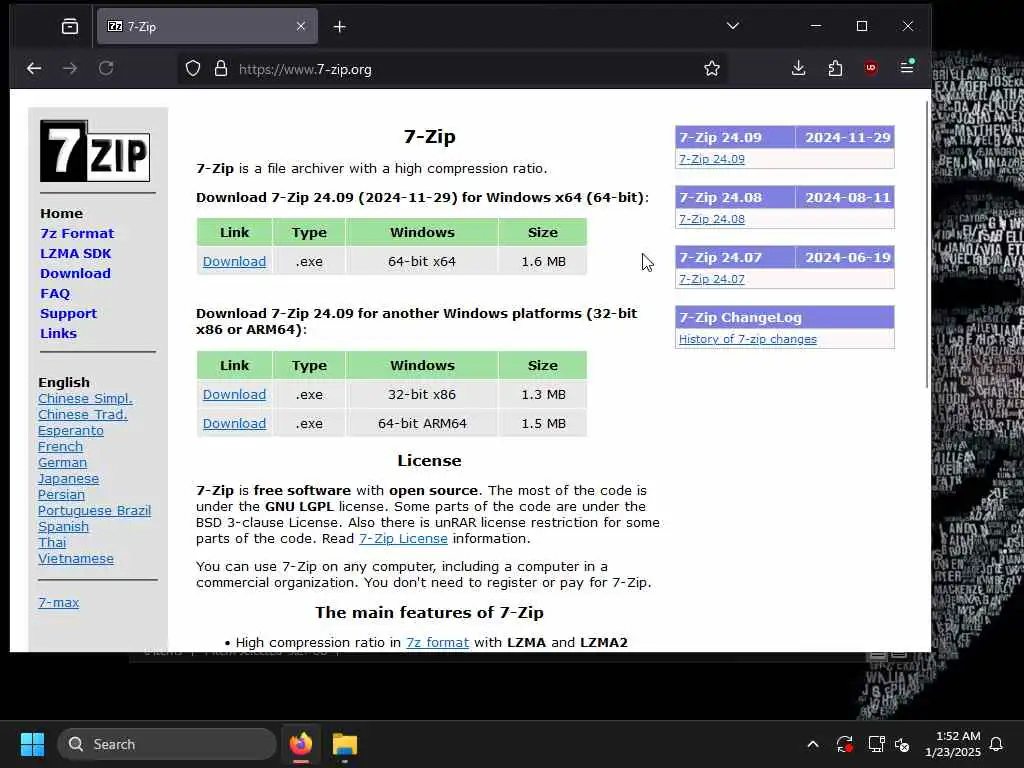Open the LZMA SDK page
The image size is (1024, 768).
(x=76, y=253)
